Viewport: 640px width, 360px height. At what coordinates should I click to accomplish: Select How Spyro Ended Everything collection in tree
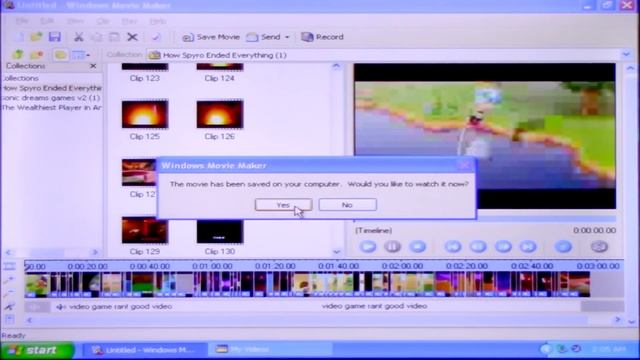[x=52, y=88]
